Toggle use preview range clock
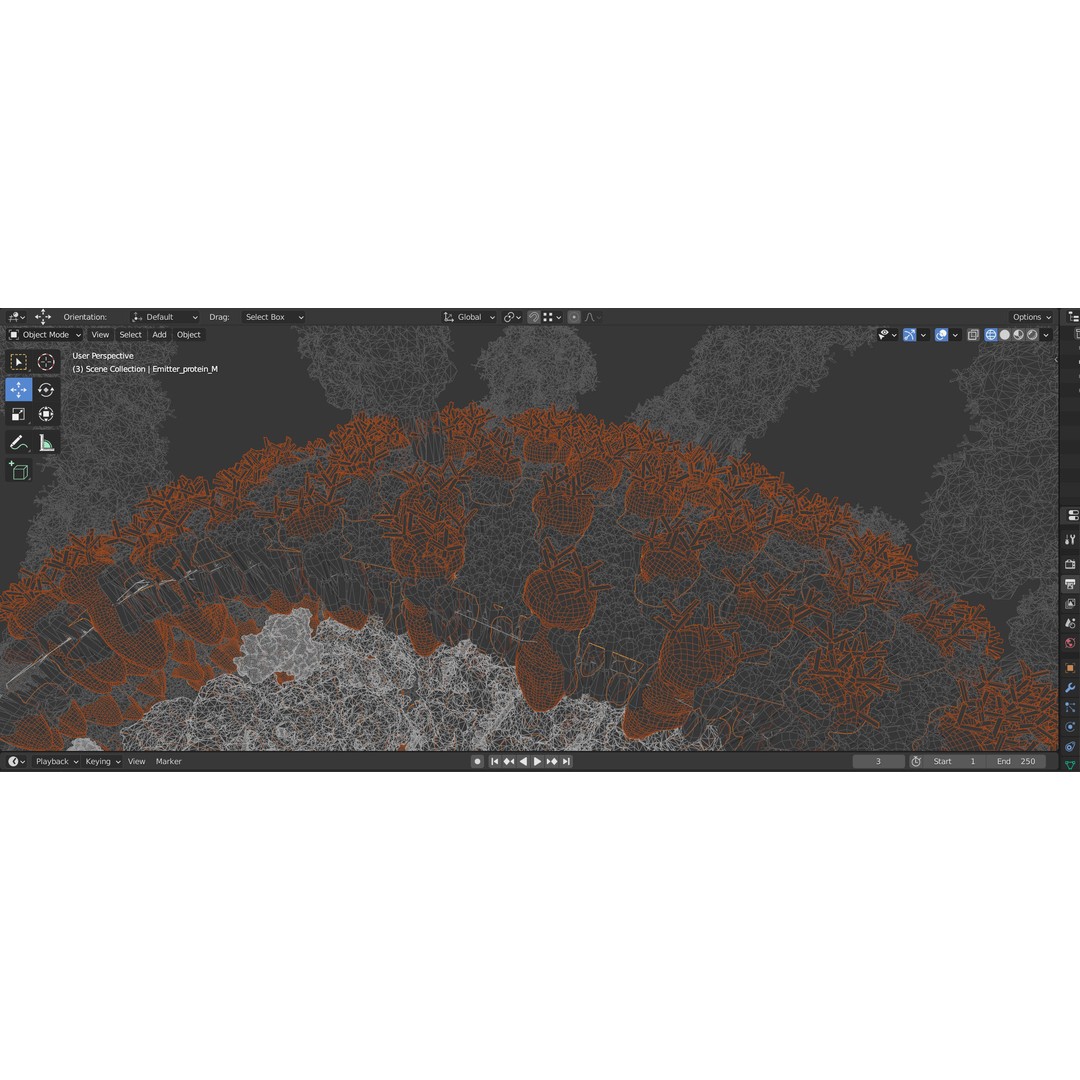This screenshot has height=1080, width=1080. point(916,761)
